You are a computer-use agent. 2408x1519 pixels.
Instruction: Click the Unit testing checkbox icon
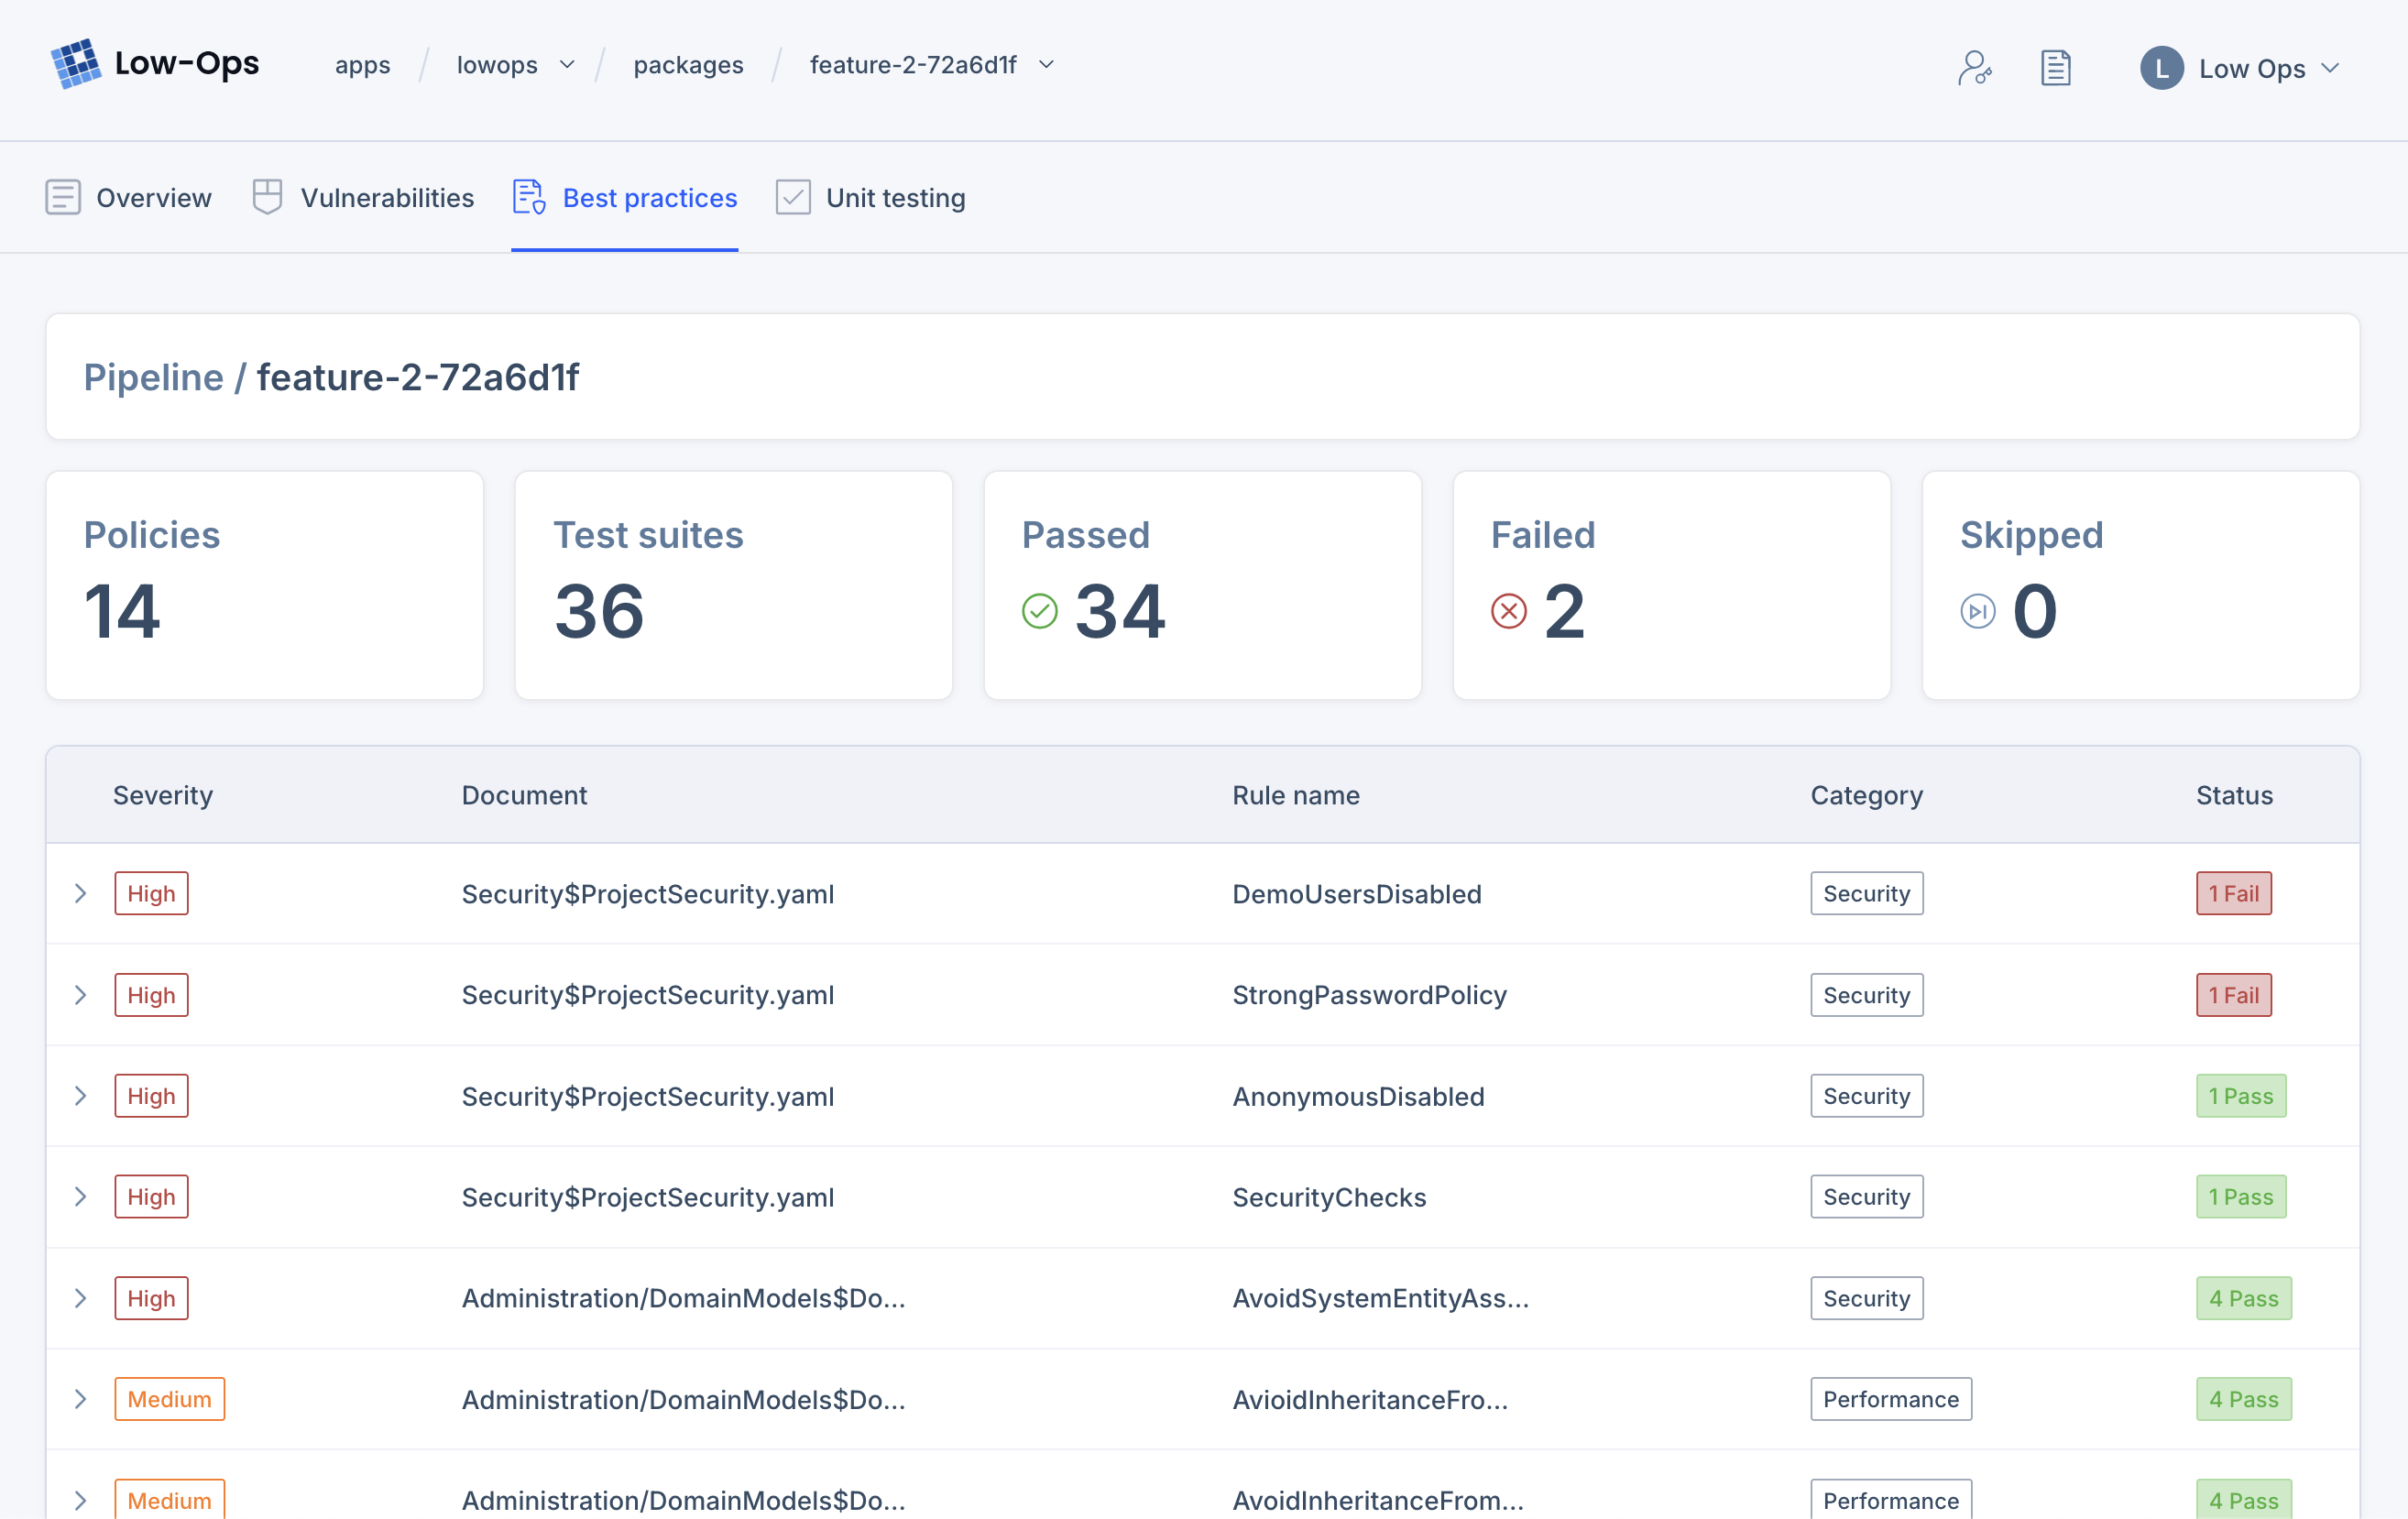click(793, 197)
